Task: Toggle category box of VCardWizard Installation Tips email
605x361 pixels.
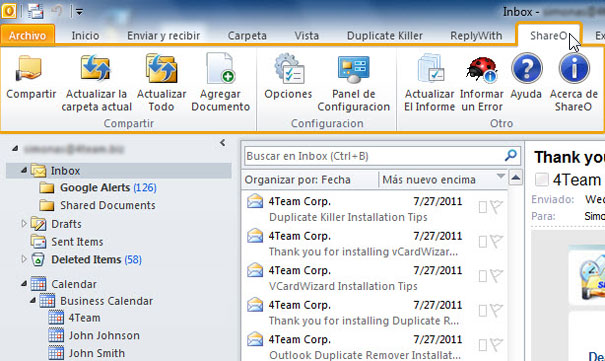Action: click(x=483, y=276)
